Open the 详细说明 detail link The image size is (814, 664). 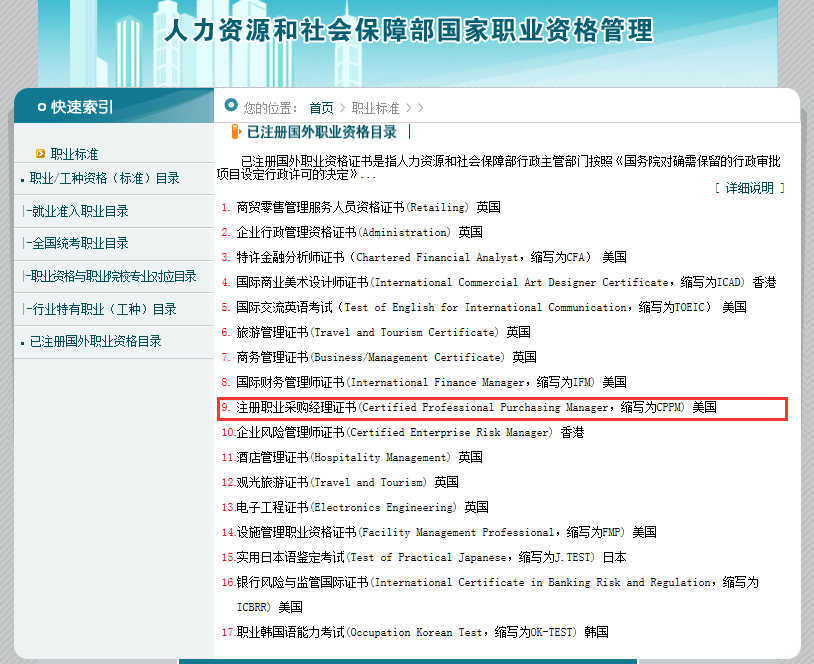coord(749,188)
